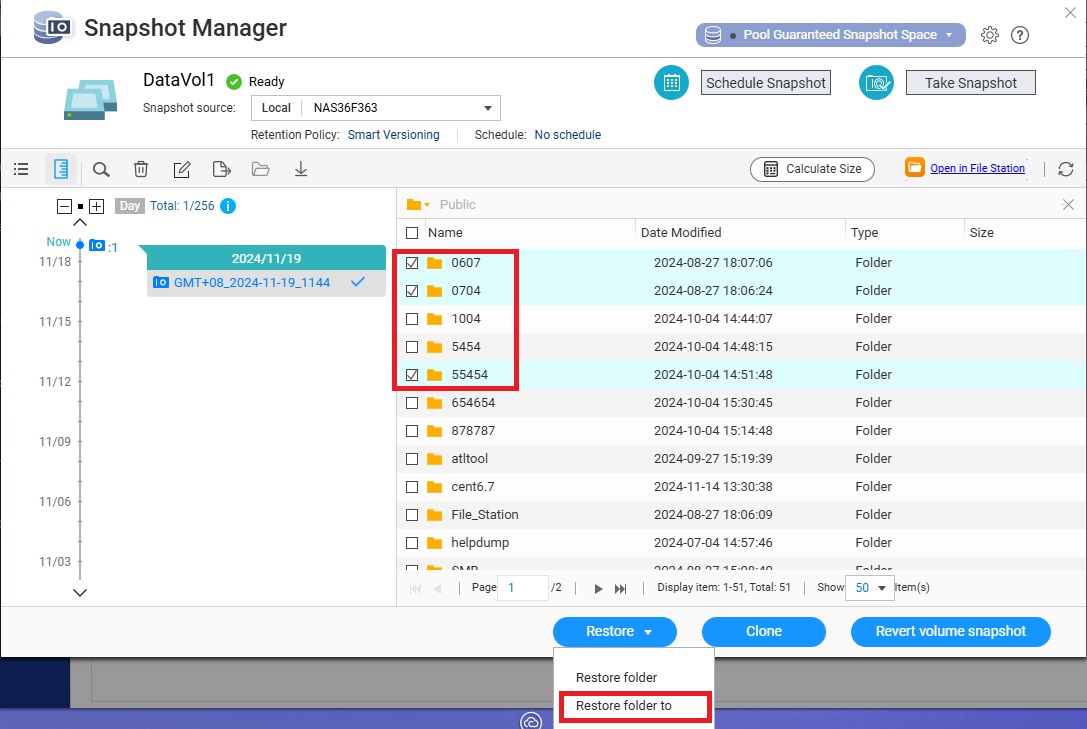
Task: Select the cent6.7 folder row
Action: [x=742, y=486]
